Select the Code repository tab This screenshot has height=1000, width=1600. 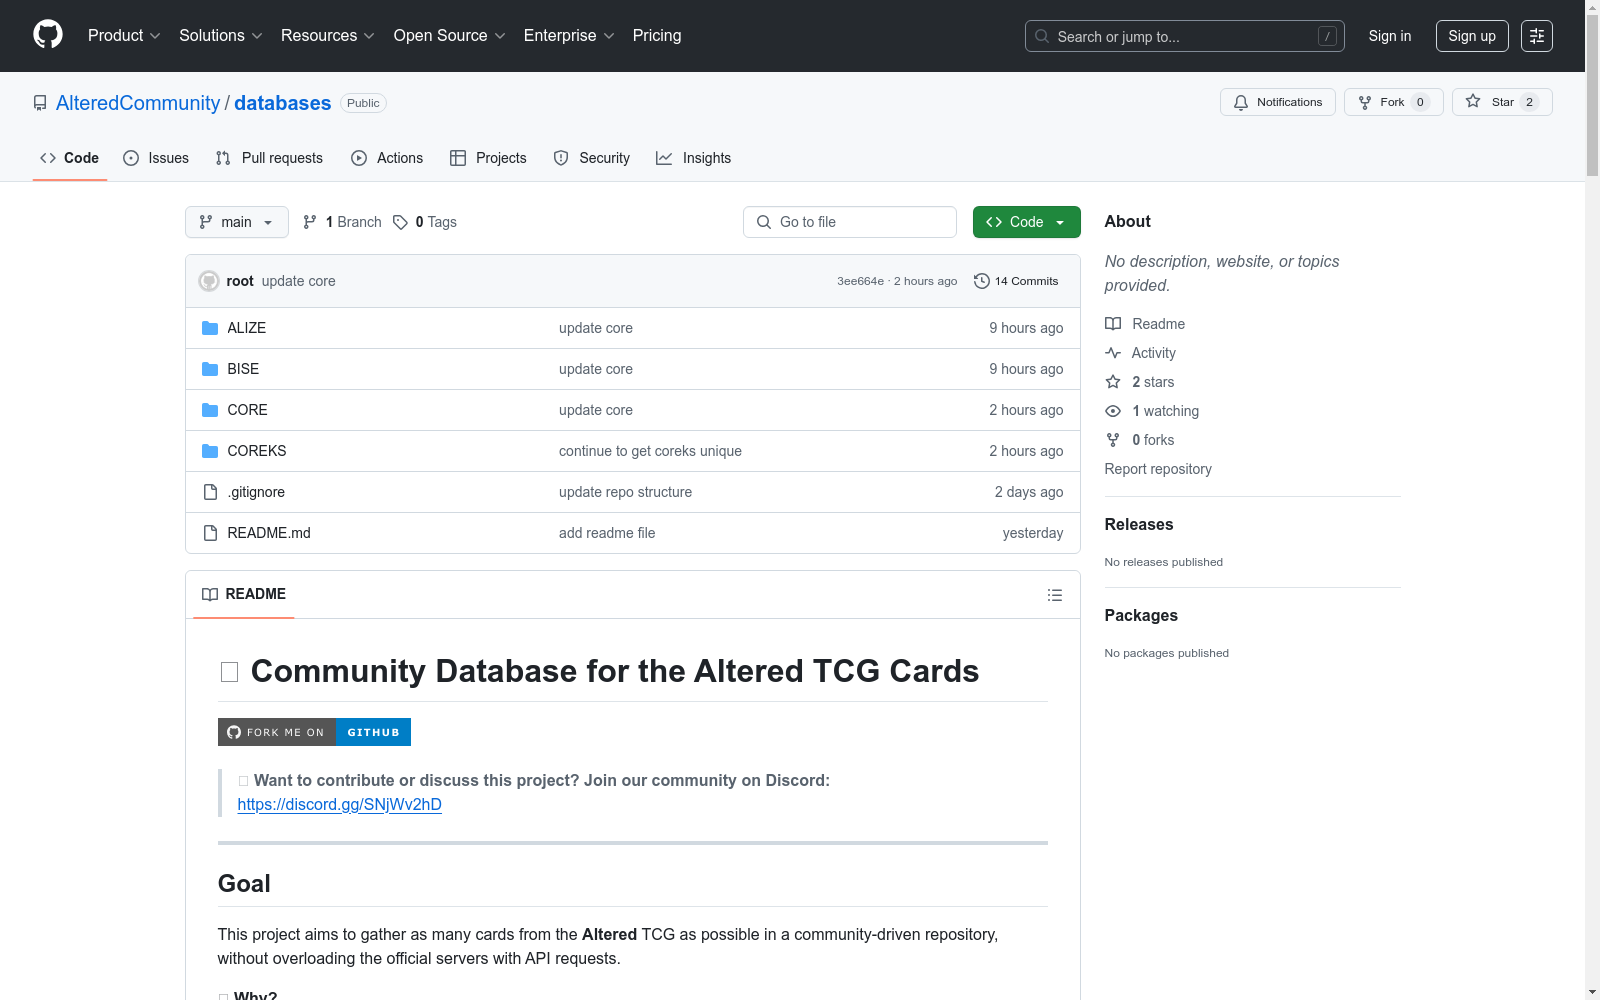(70, 158)
